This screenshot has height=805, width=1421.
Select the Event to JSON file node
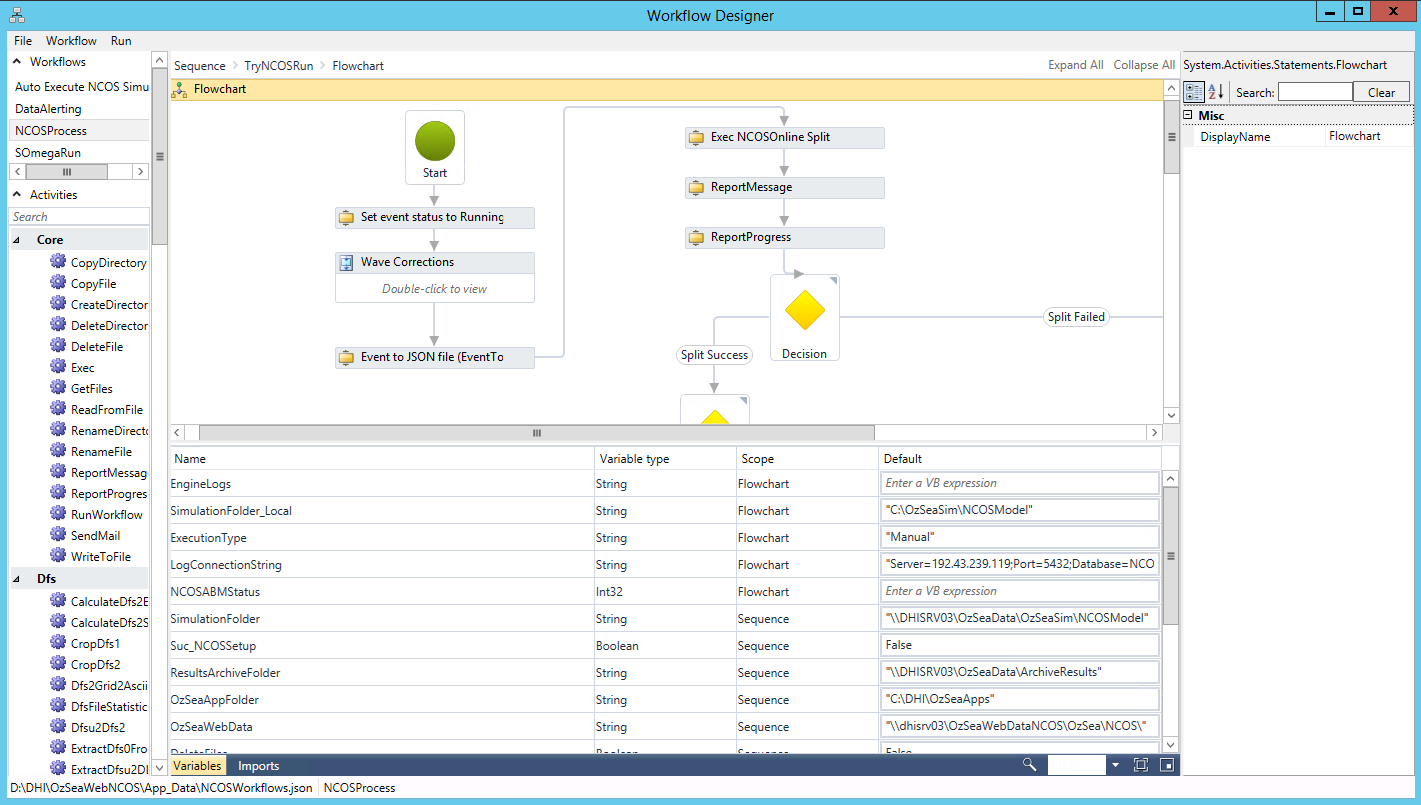(x=435, y=357)
